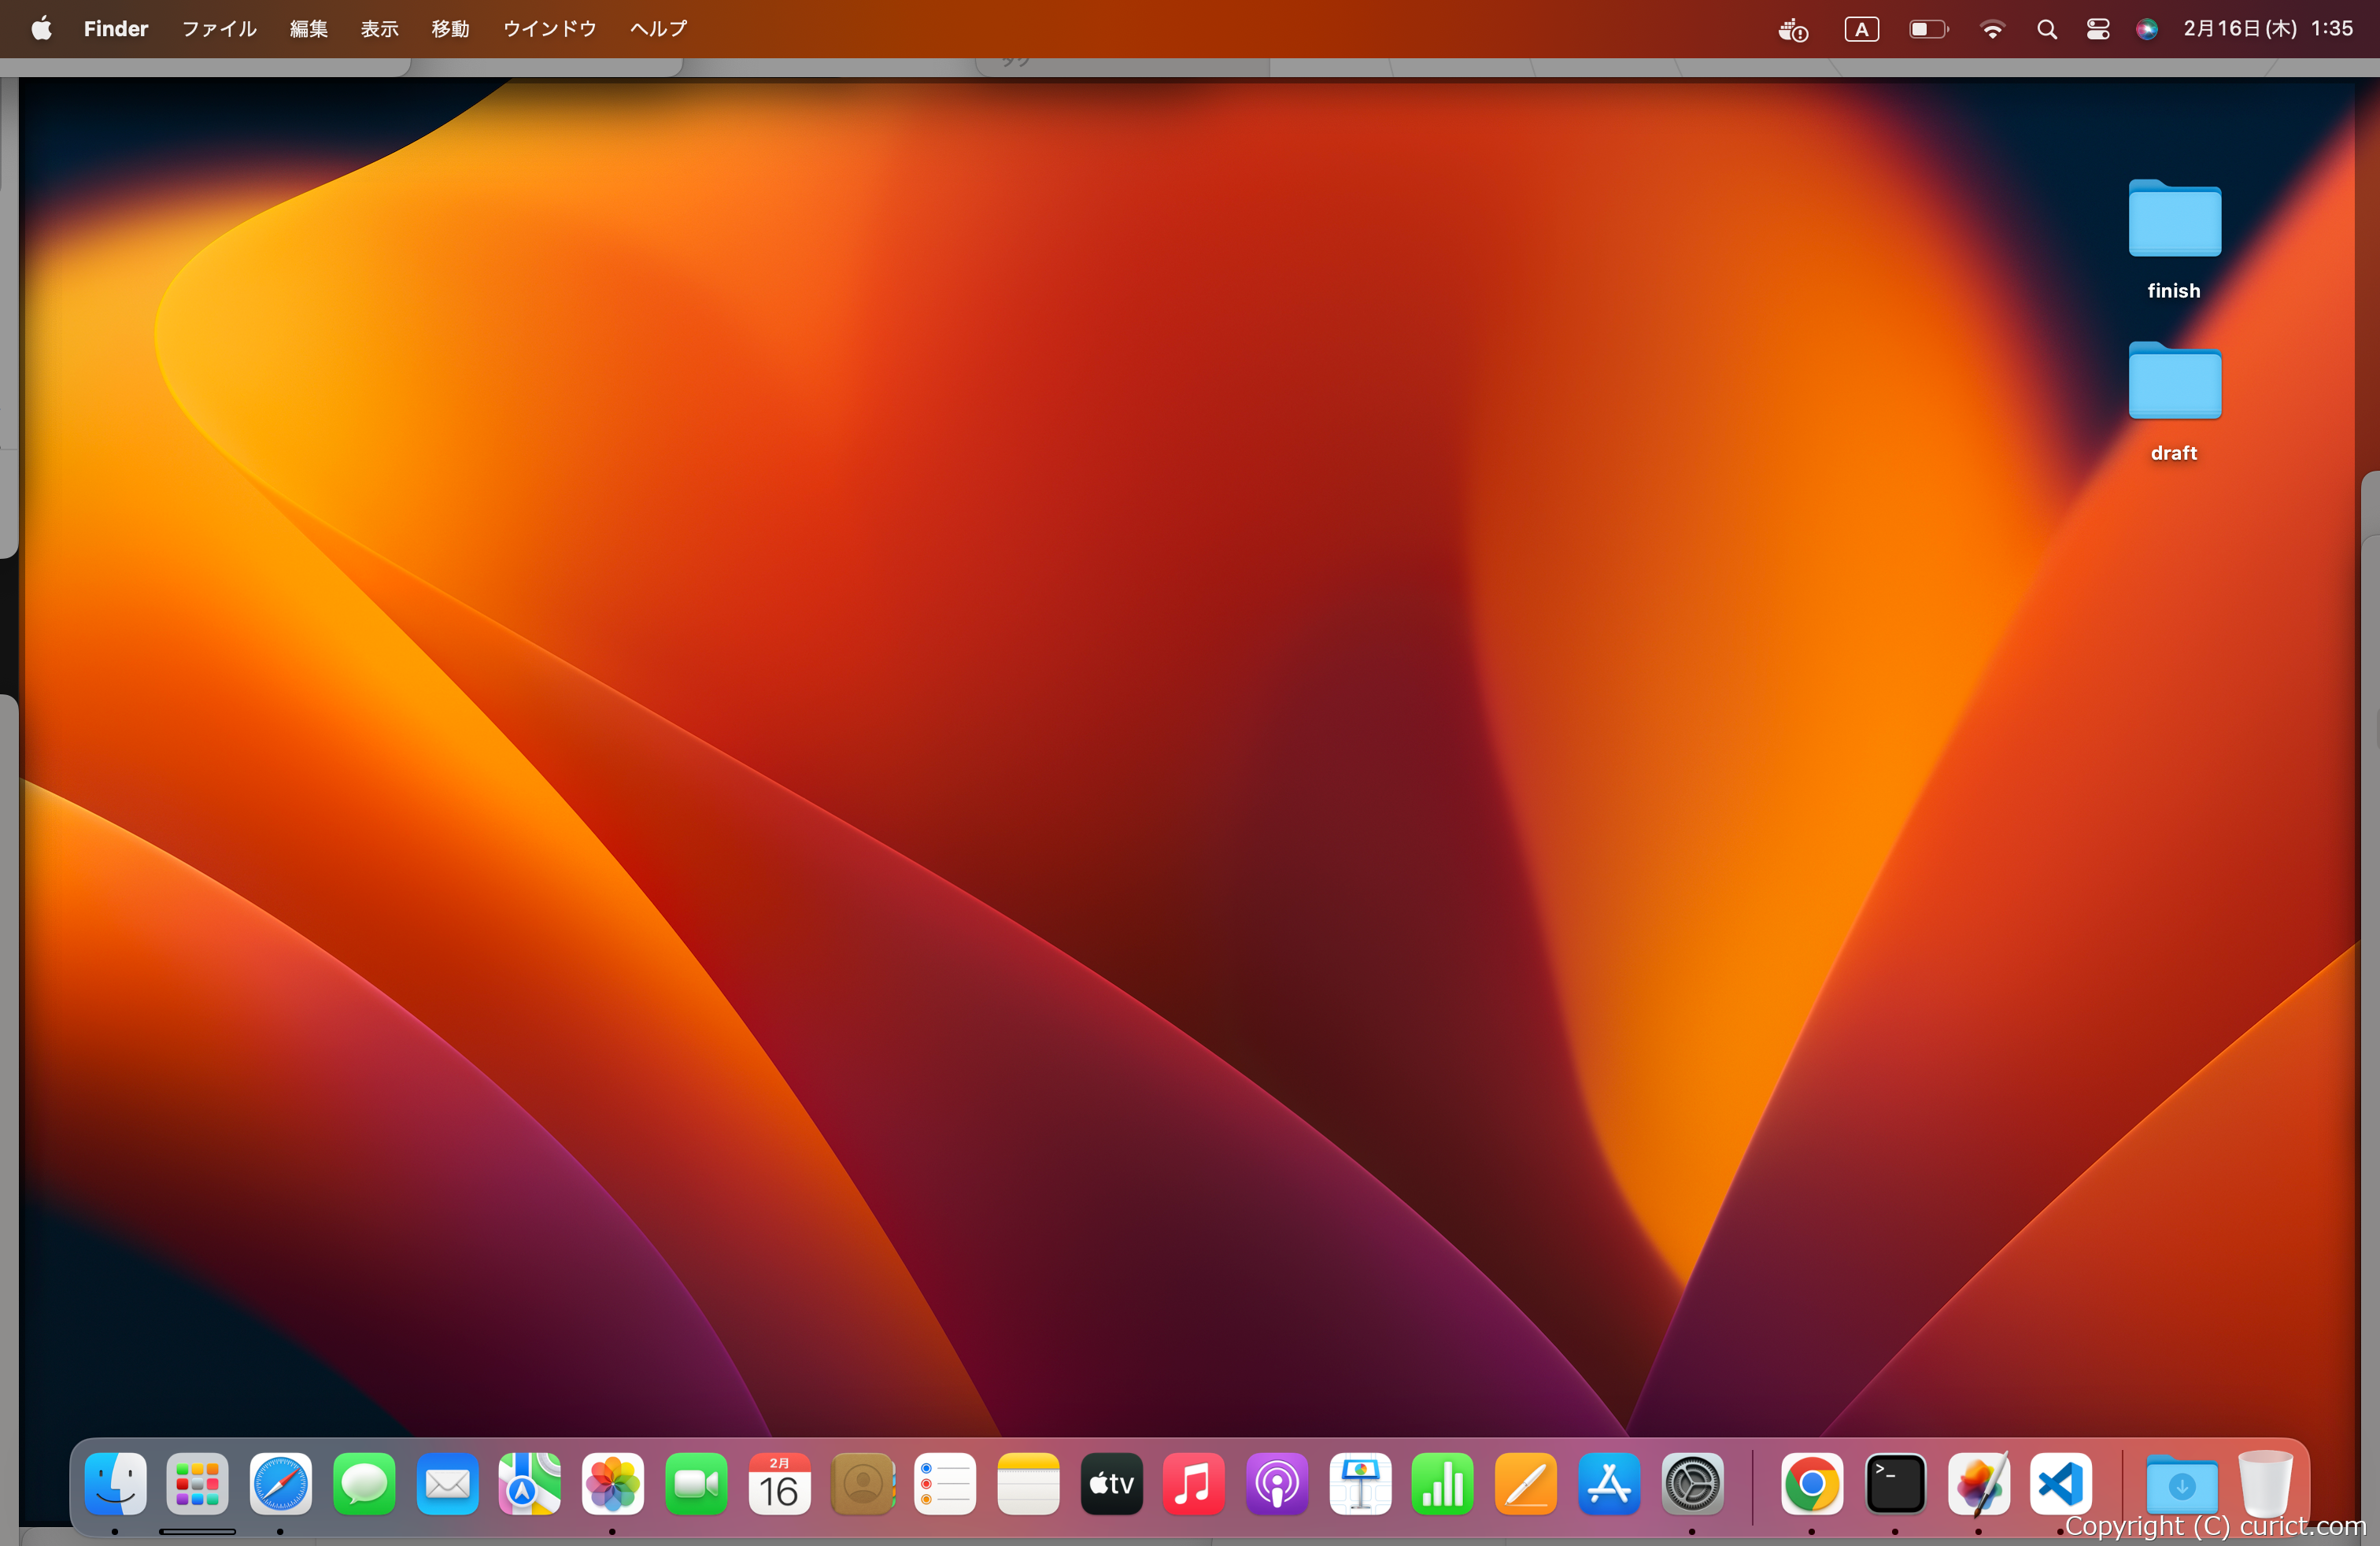Open Spotlight search magnifier
This screenshot has height=1546, width=2380.
(2046, 29)
